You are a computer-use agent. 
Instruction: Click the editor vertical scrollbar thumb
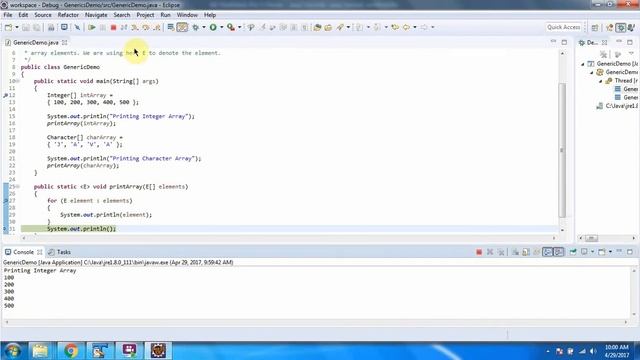[x=562, y=150]
